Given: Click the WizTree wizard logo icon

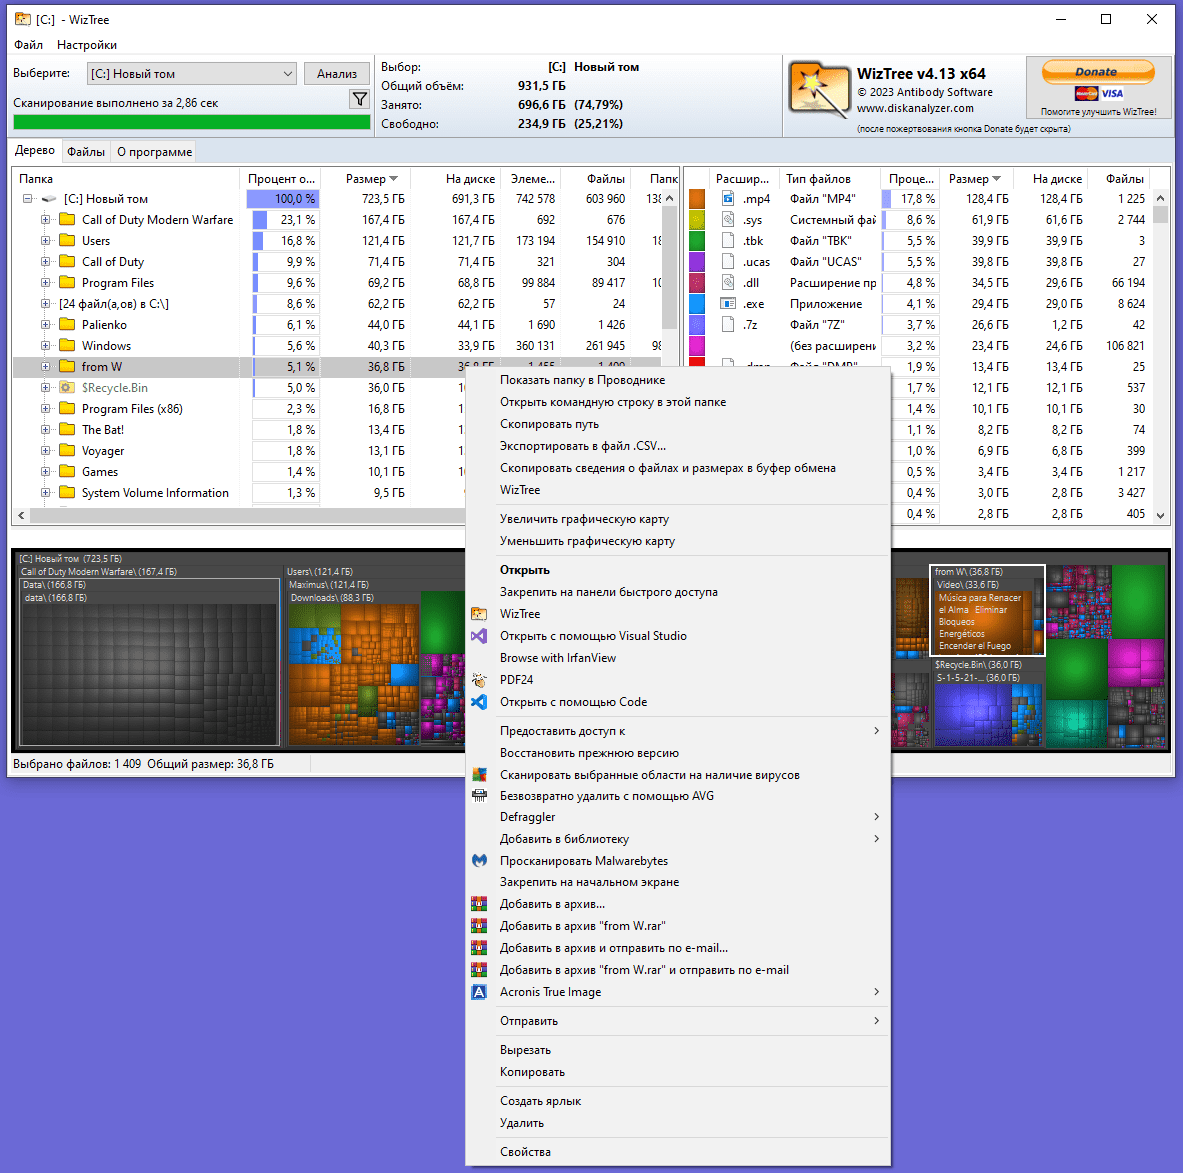Looking at the screenshot, I should [x=819, y=91].
